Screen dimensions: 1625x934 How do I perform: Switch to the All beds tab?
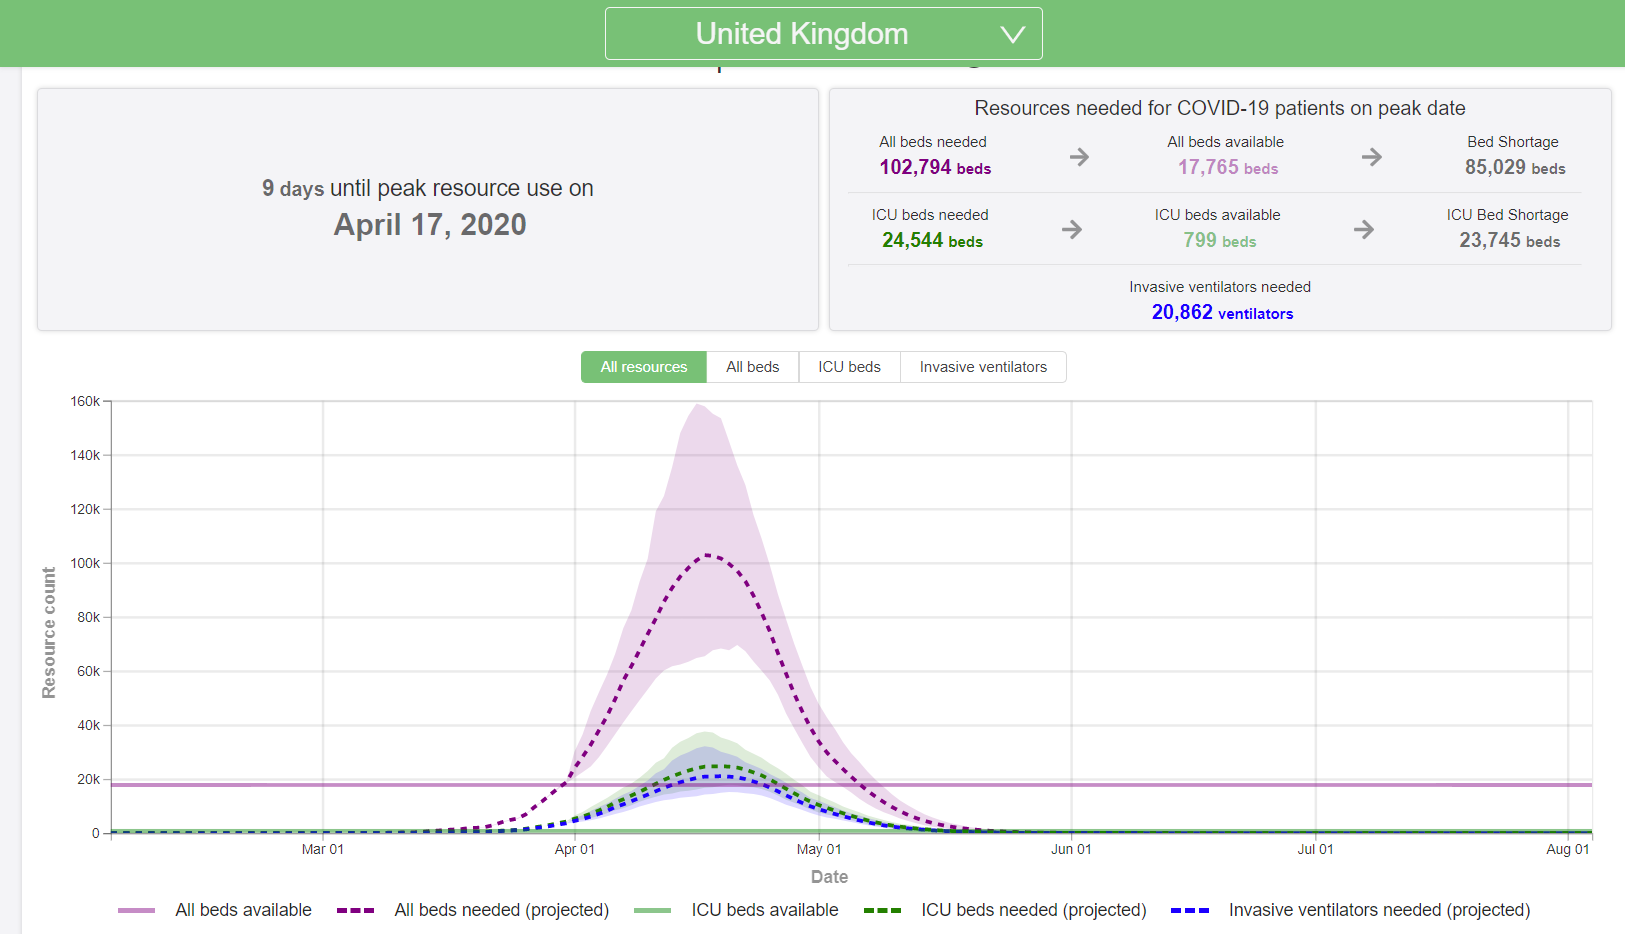pos(752,367)
